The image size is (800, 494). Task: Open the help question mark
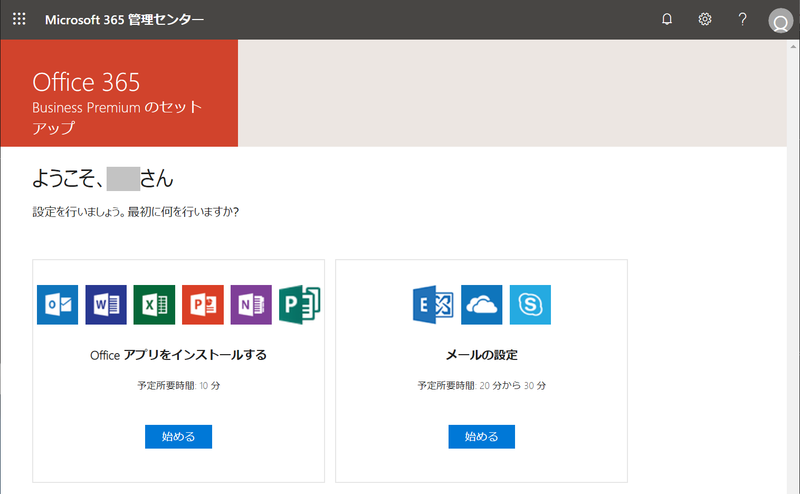click(x=742, y=19)
